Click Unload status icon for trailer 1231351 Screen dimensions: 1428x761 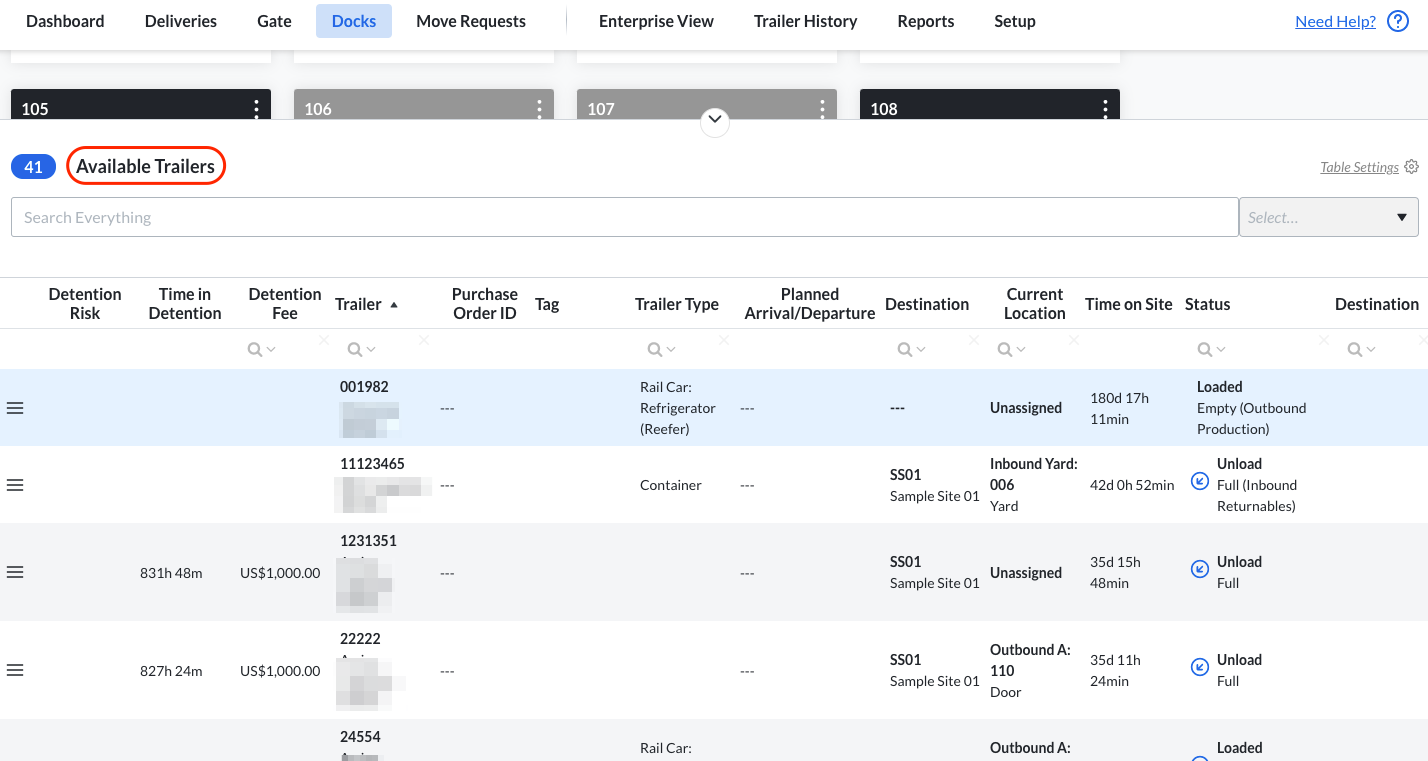point(1200,569)
